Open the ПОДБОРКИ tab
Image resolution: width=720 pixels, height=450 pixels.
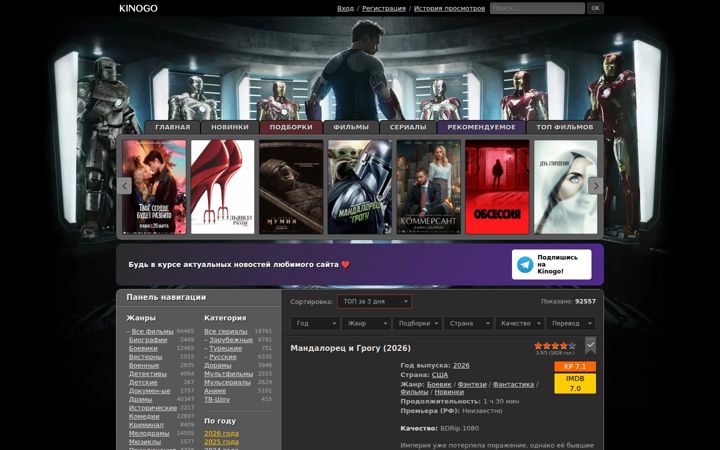click(291, 127)
